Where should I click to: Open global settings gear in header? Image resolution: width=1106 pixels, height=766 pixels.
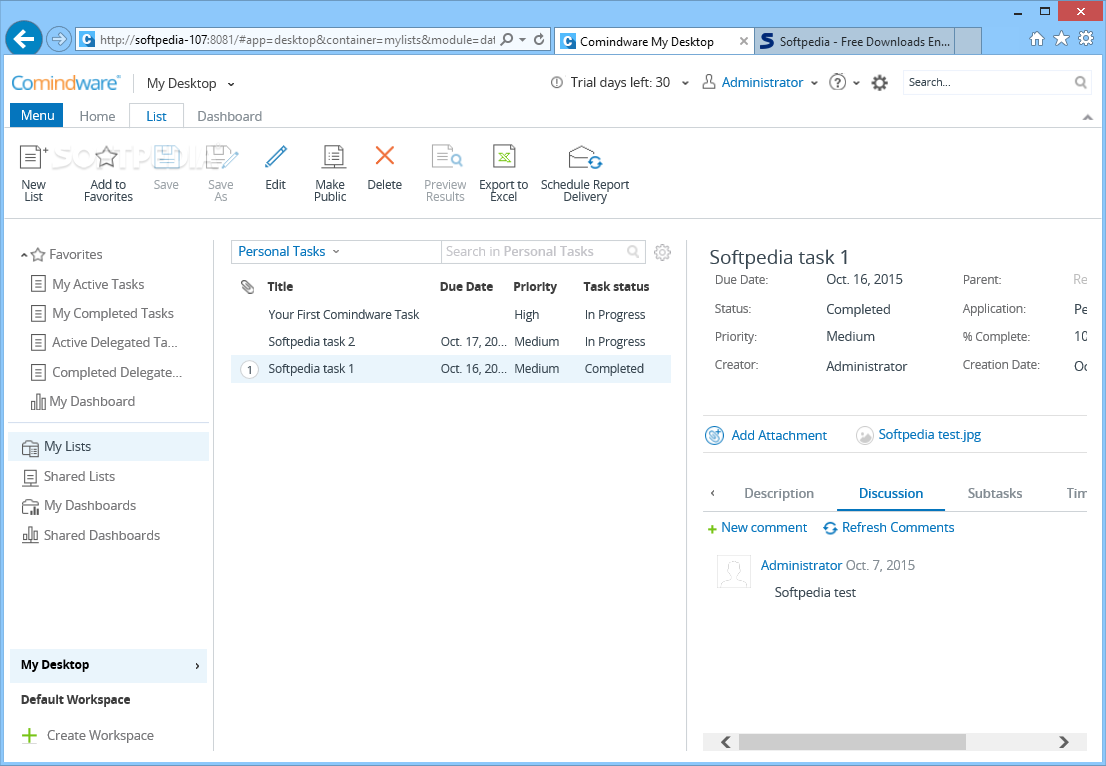[x=880, y=83]
